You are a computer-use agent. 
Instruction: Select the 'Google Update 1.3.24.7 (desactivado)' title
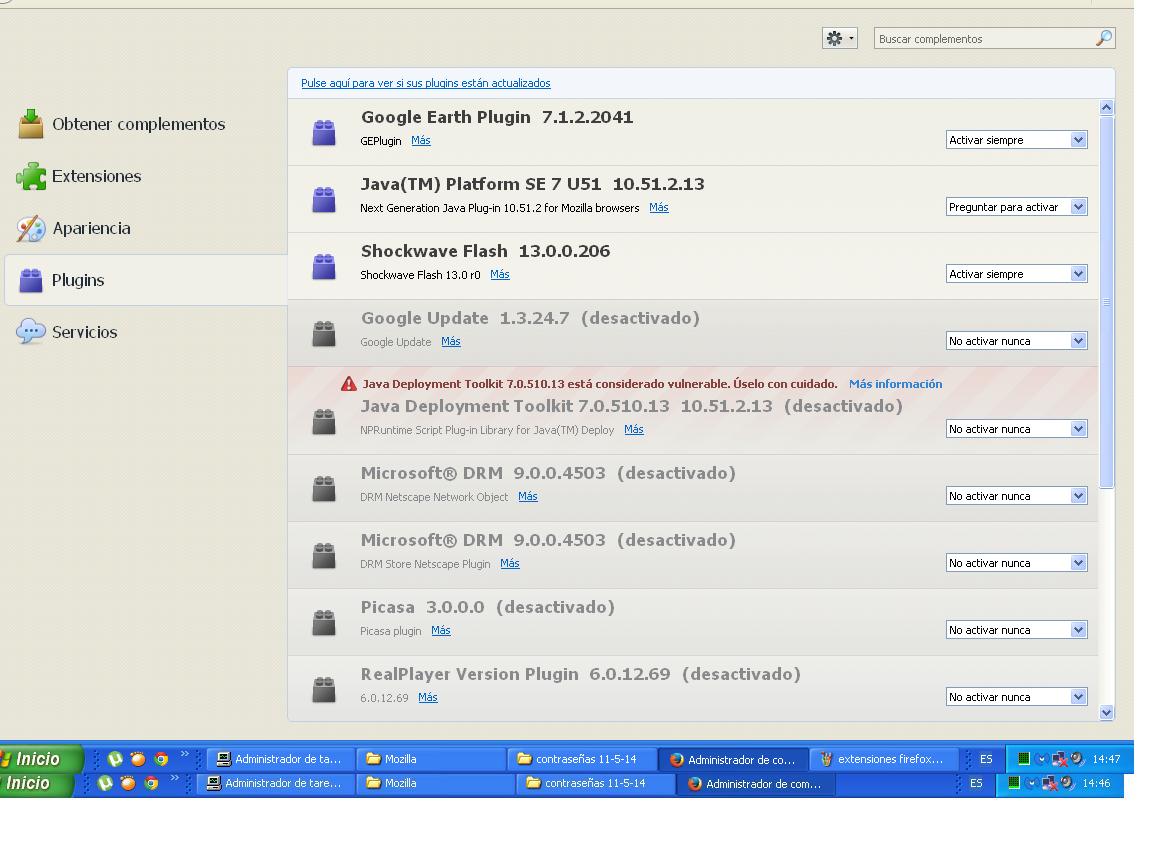(x=530, y=317)
